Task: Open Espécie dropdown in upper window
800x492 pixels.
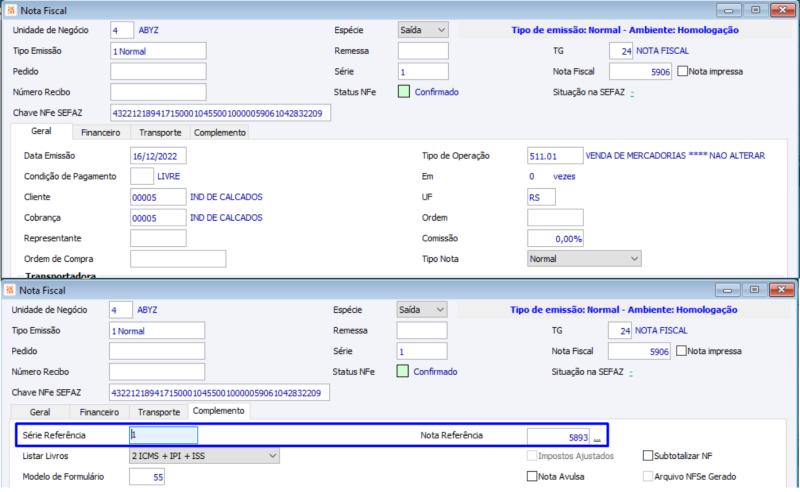Action: coord(423,30)
